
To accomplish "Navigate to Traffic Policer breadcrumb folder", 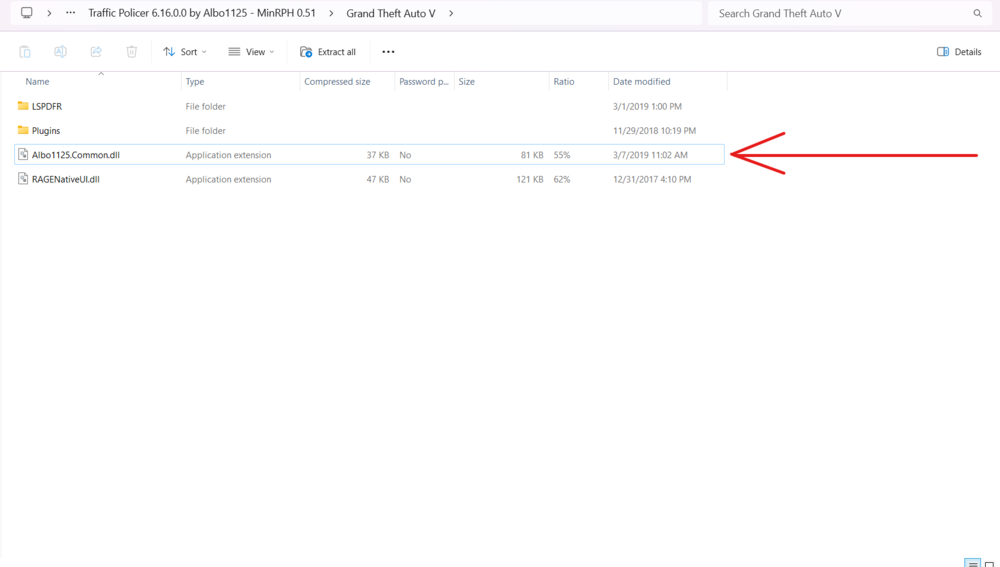I will pyautogui.click(x=208, y=13).
